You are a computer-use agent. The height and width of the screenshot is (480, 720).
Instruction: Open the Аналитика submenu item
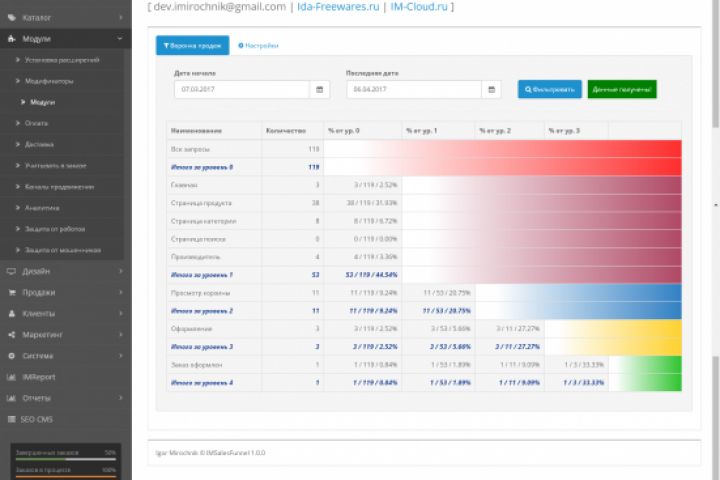tap(62, 208)
